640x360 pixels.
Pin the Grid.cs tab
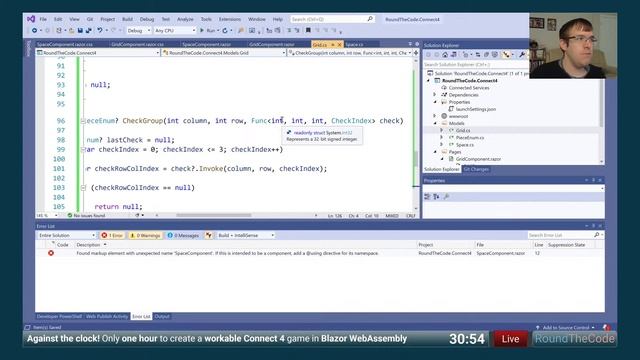(333, 44)
